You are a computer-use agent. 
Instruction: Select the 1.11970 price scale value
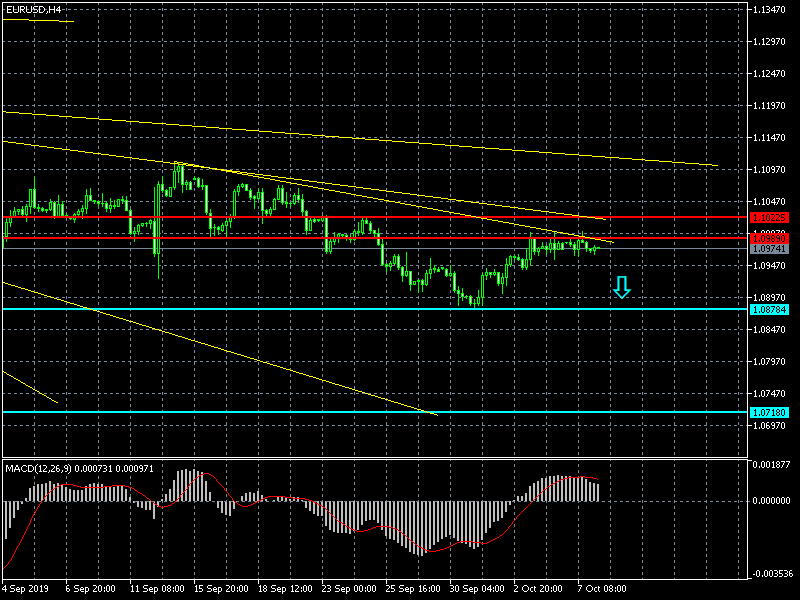click(x=772, y=105)
